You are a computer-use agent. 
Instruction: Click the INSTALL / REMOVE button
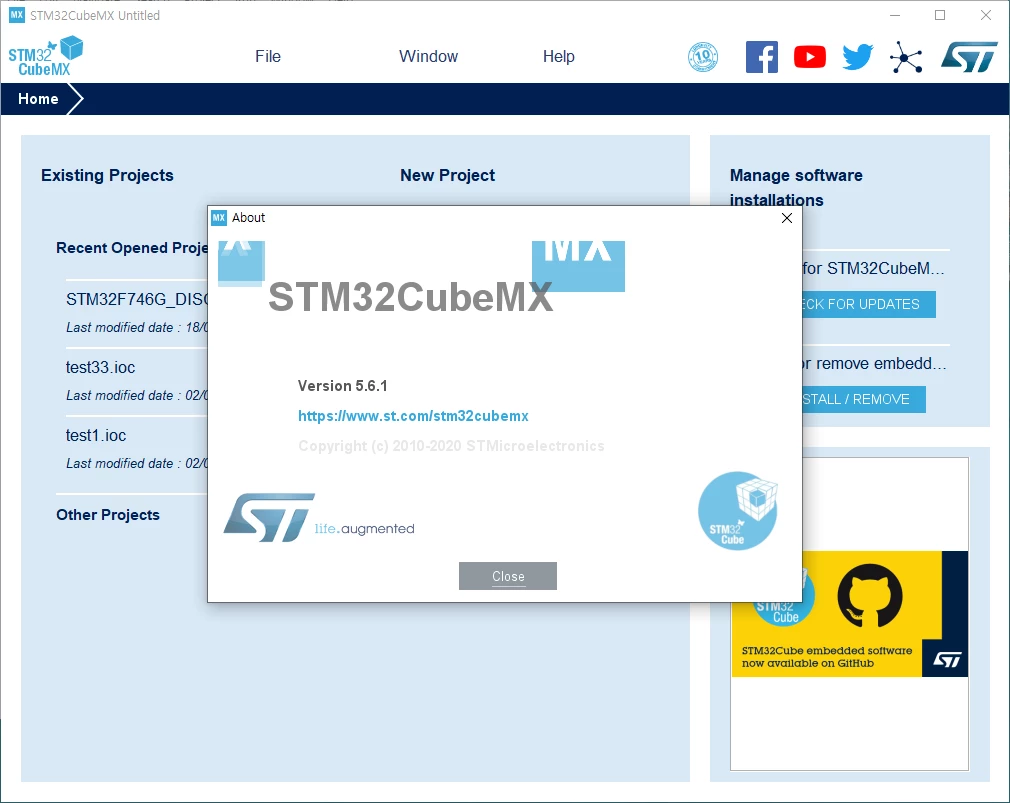(x=863, y=399)
